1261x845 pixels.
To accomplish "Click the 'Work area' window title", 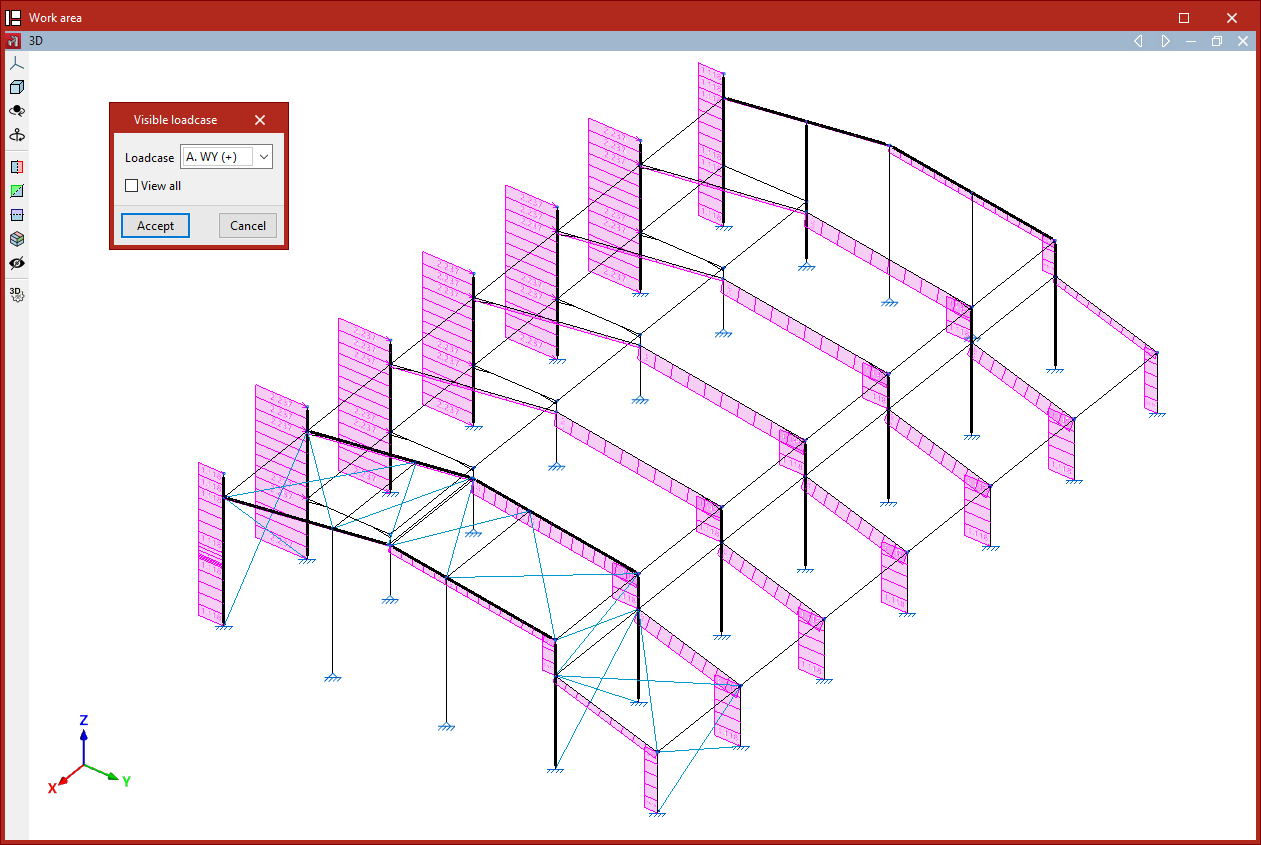I will [56, 18].
